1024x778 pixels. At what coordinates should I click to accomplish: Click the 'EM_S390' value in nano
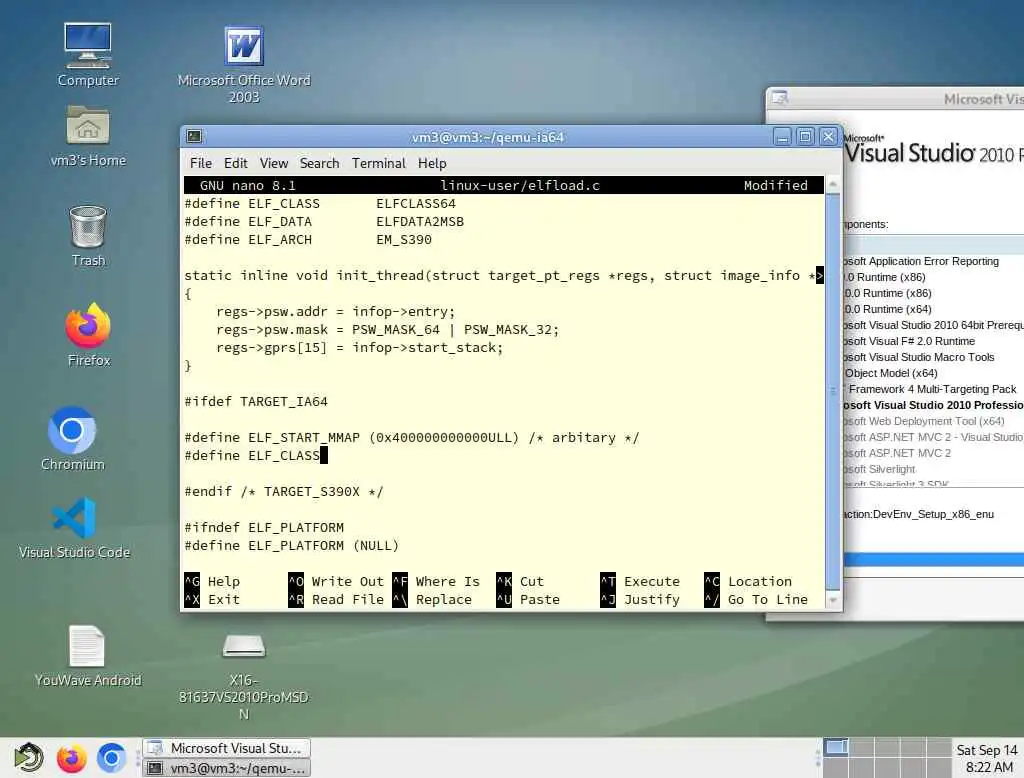click(404, 239)
